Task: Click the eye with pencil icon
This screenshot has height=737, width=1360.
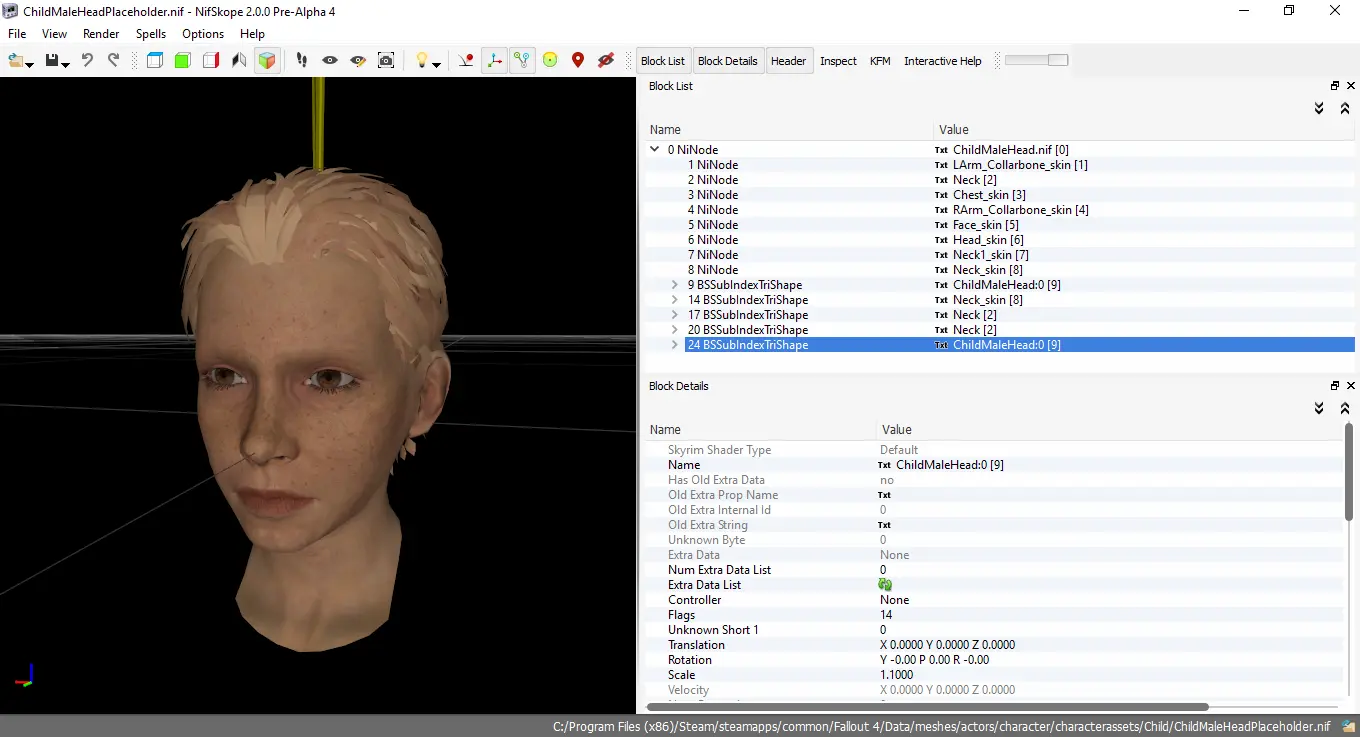Action: (357, 61)
